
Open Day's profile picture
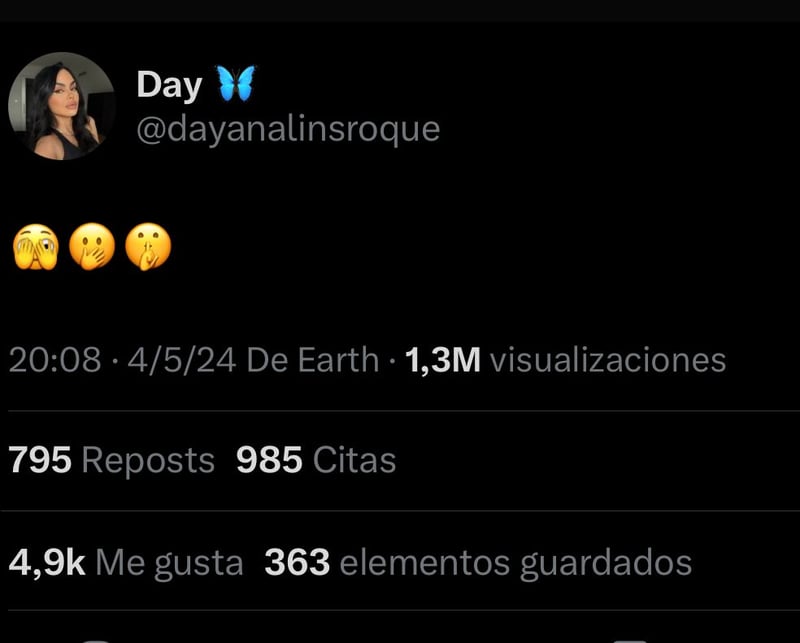click(x=62, y=106)
